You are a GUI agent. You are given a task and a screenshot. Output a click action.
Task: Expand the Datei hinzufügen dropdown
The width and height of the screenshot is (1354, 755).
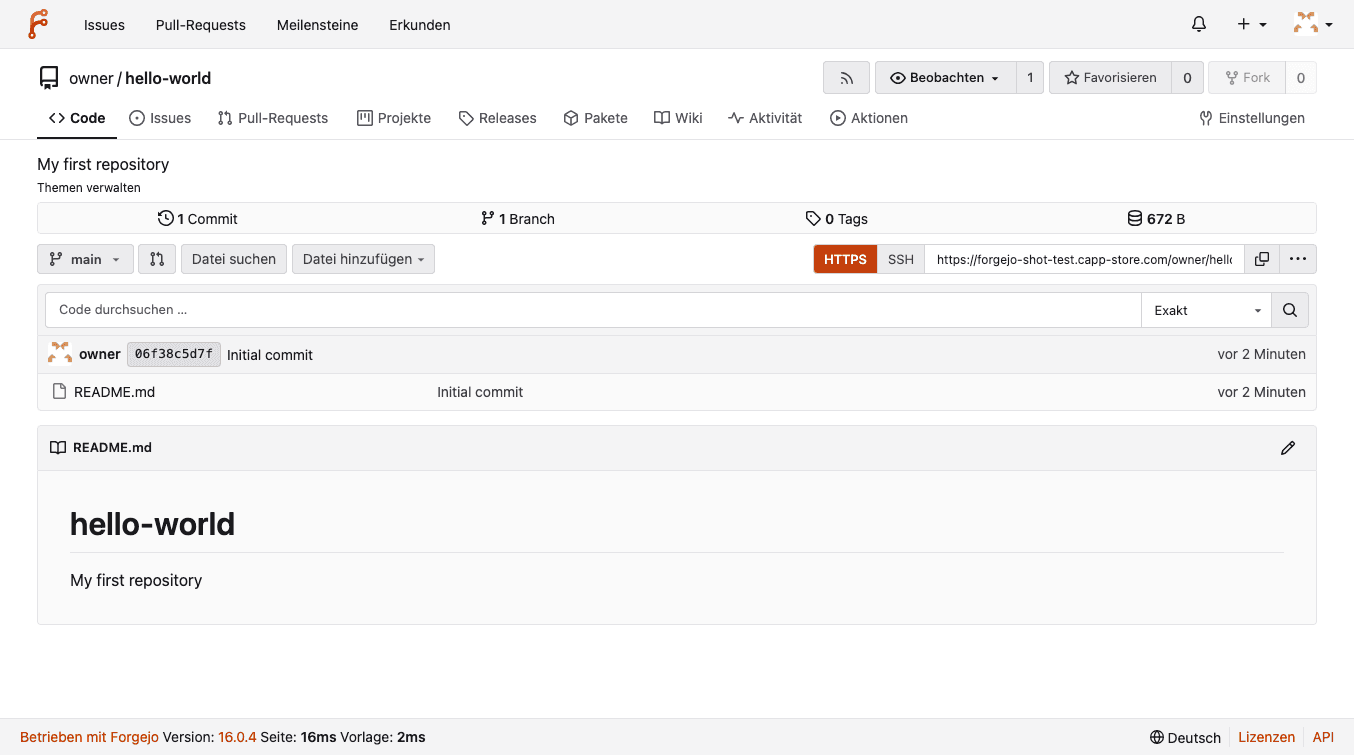(363, 259)
